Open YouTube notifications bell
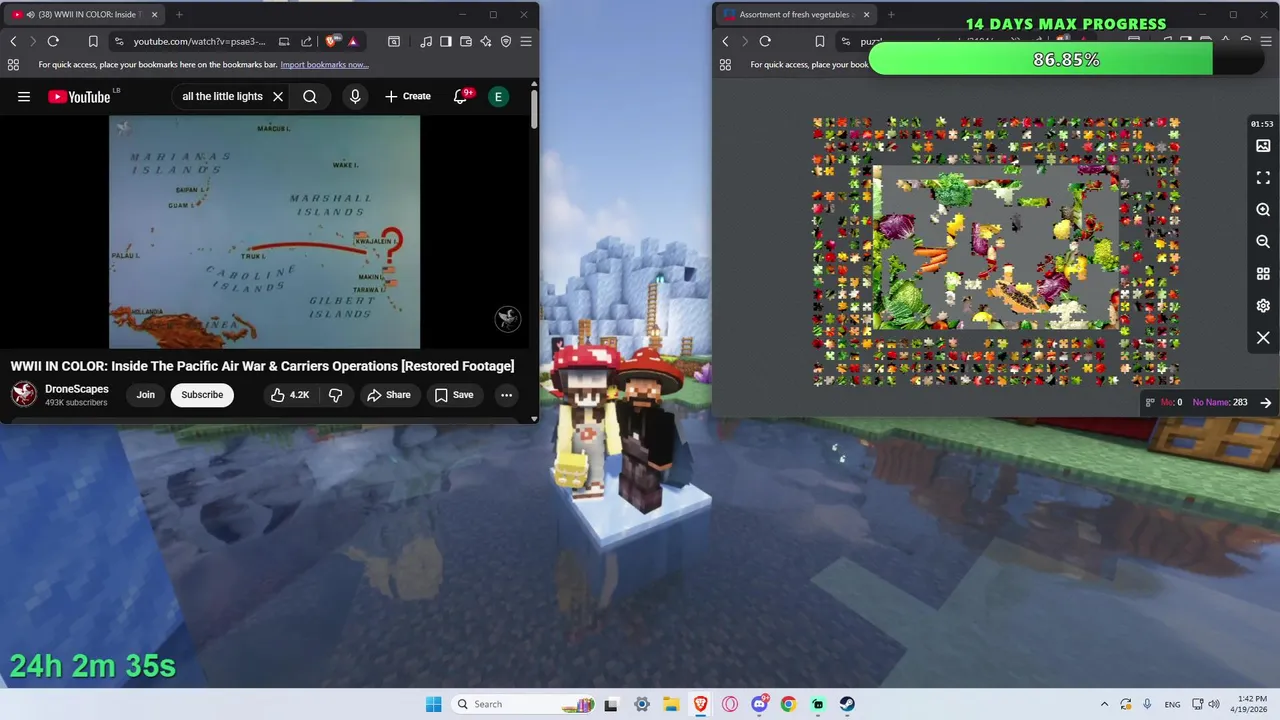The height and width of the screenshot is (720, 1280). tap(461, 97)
